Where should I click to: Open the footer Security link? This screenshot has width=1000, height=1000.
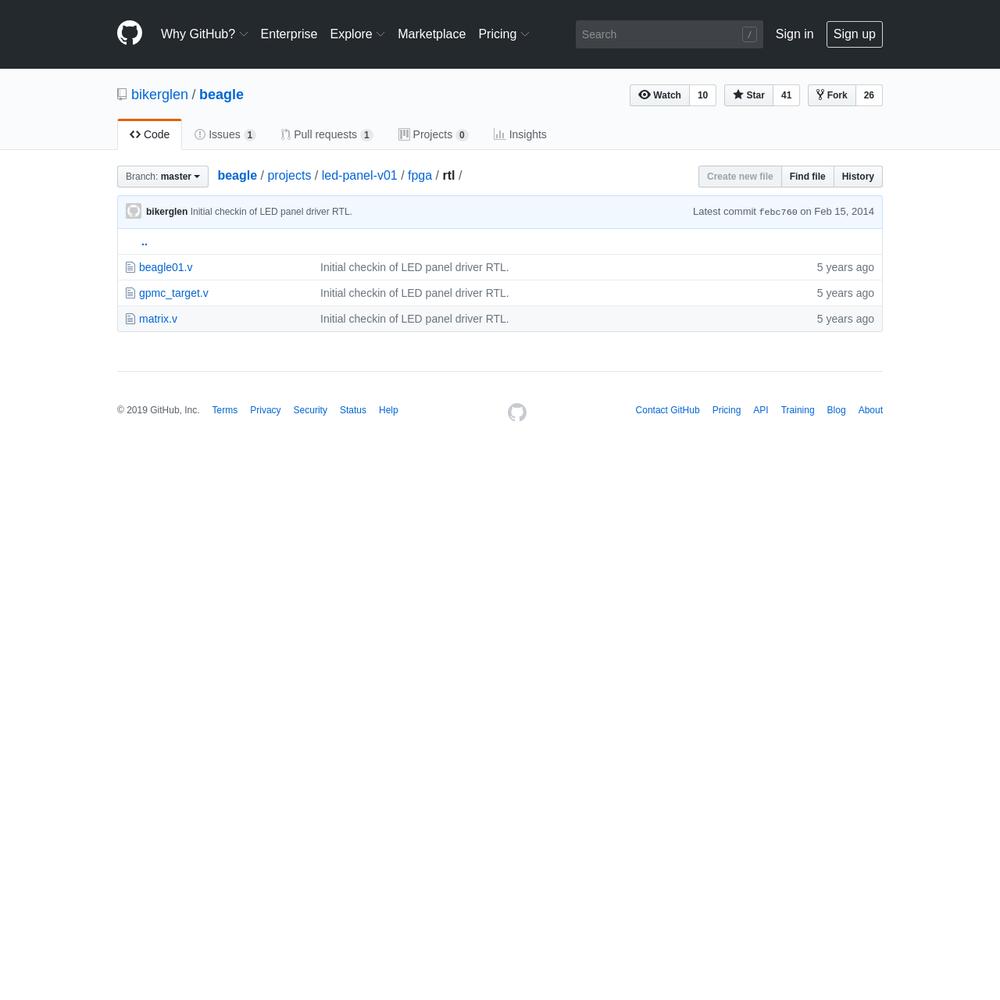(310, 410)
